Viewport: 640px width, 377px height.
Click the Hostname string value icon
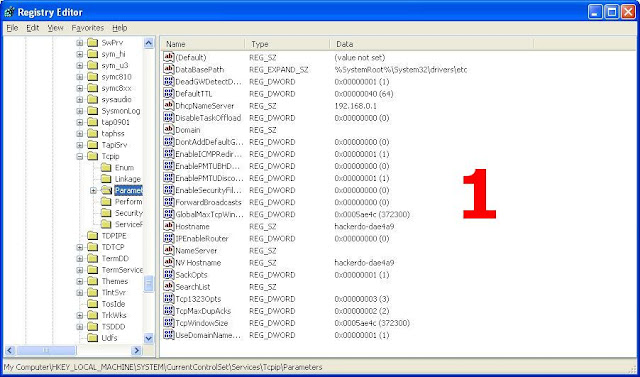(x=169, y=226)
